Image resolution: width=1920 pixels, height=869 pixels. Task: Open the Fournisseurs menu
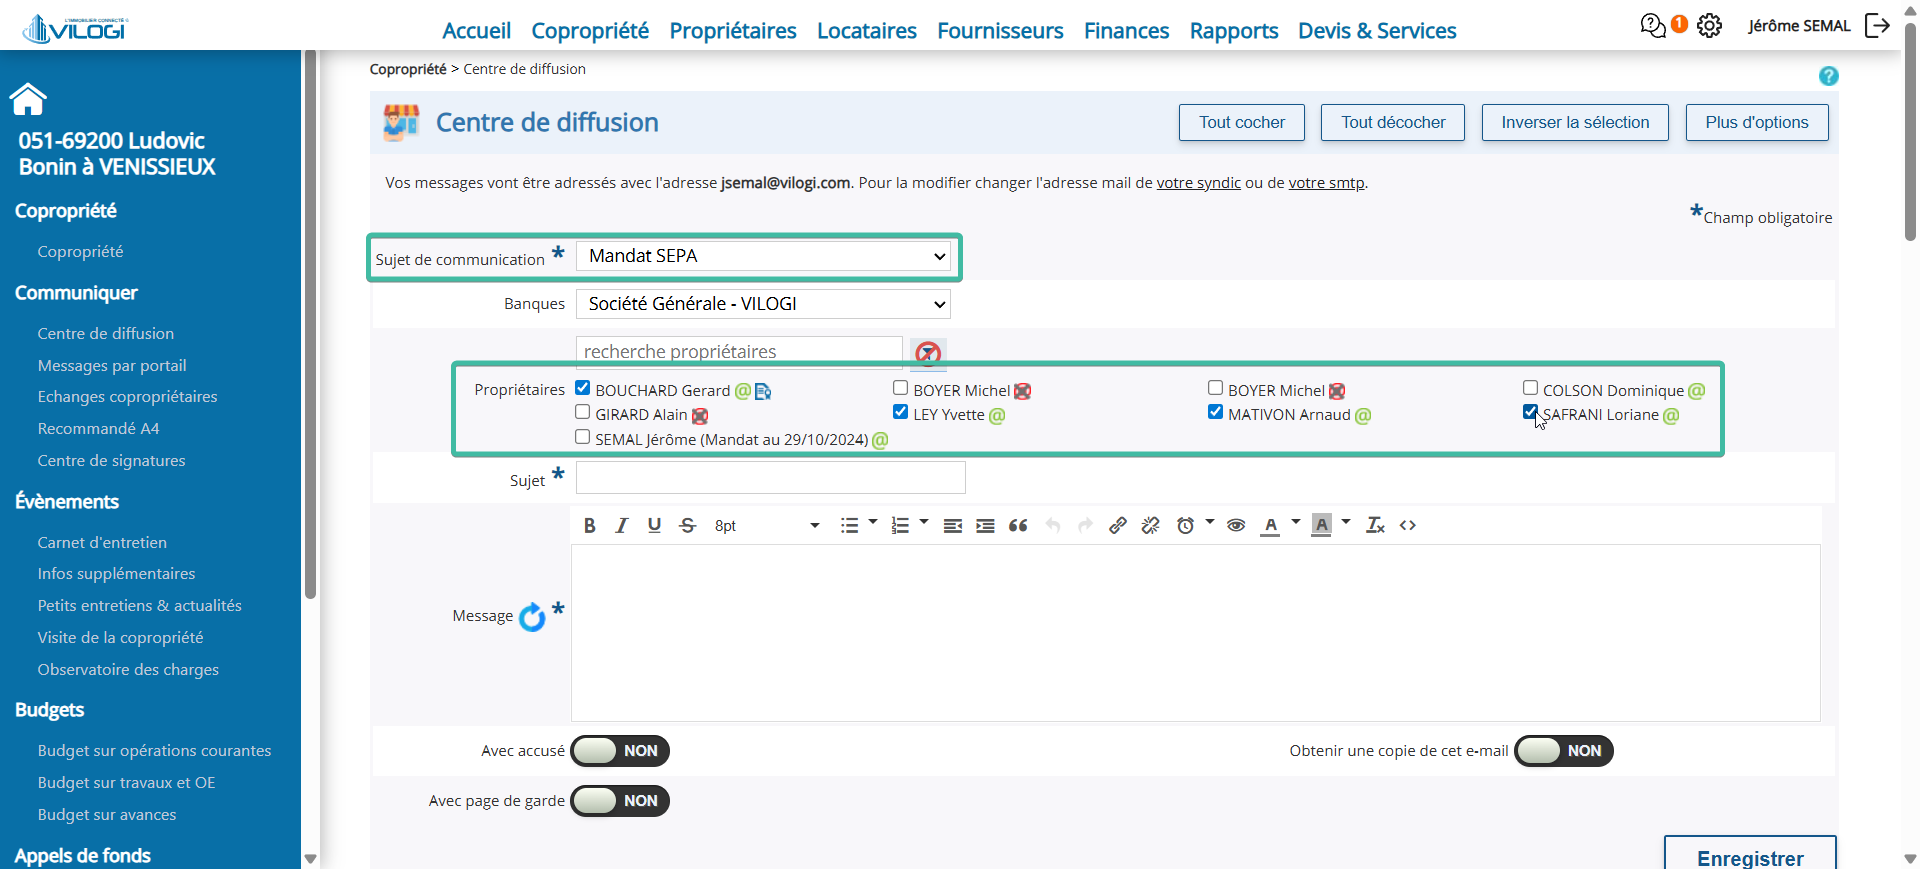tap(1000, 31)
